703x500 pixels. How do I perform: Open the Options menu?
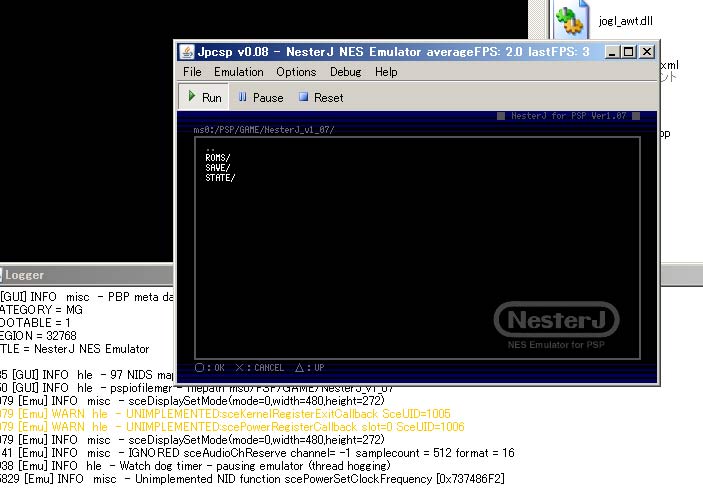point(296,72)
